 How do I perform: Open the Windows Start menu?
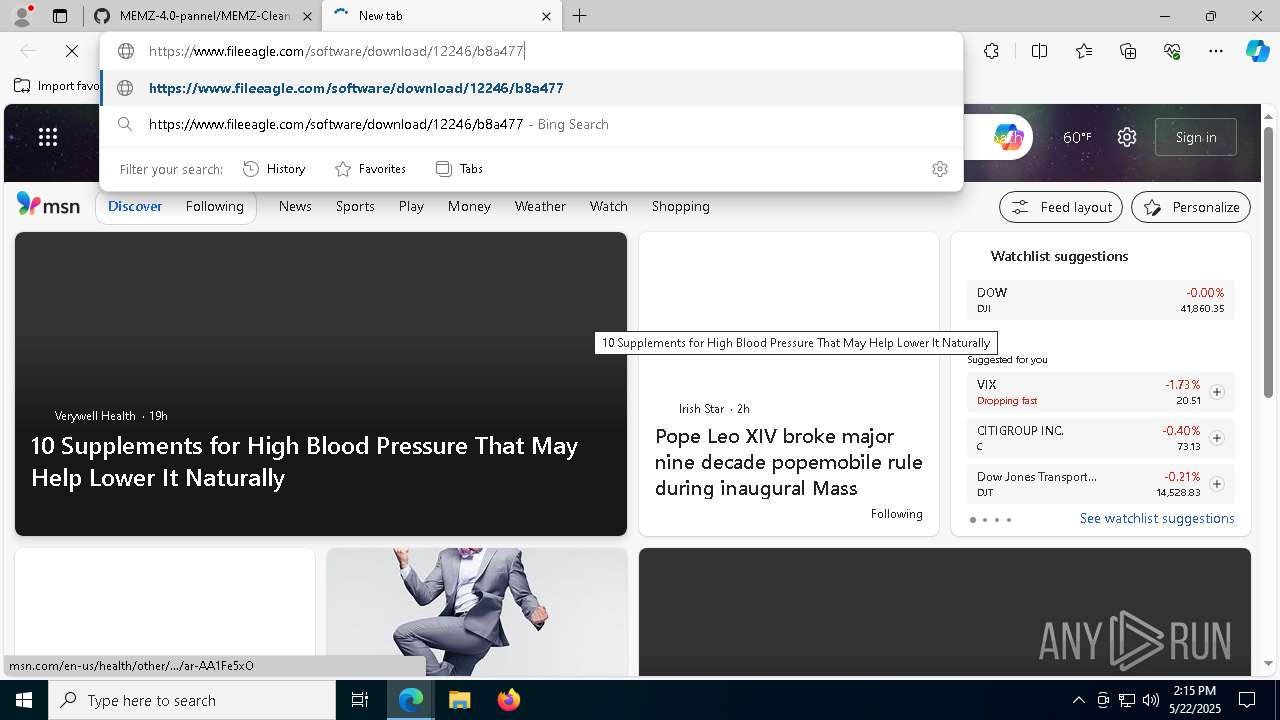point(24,700)
